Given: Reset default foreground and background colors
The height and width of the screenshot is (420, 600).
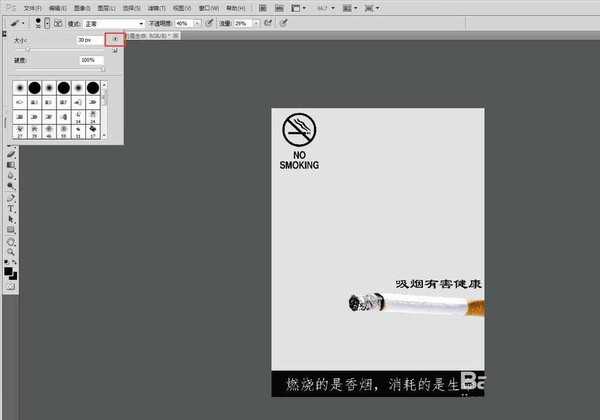Looking at the screenshot, I should click(x=6, y=262).
